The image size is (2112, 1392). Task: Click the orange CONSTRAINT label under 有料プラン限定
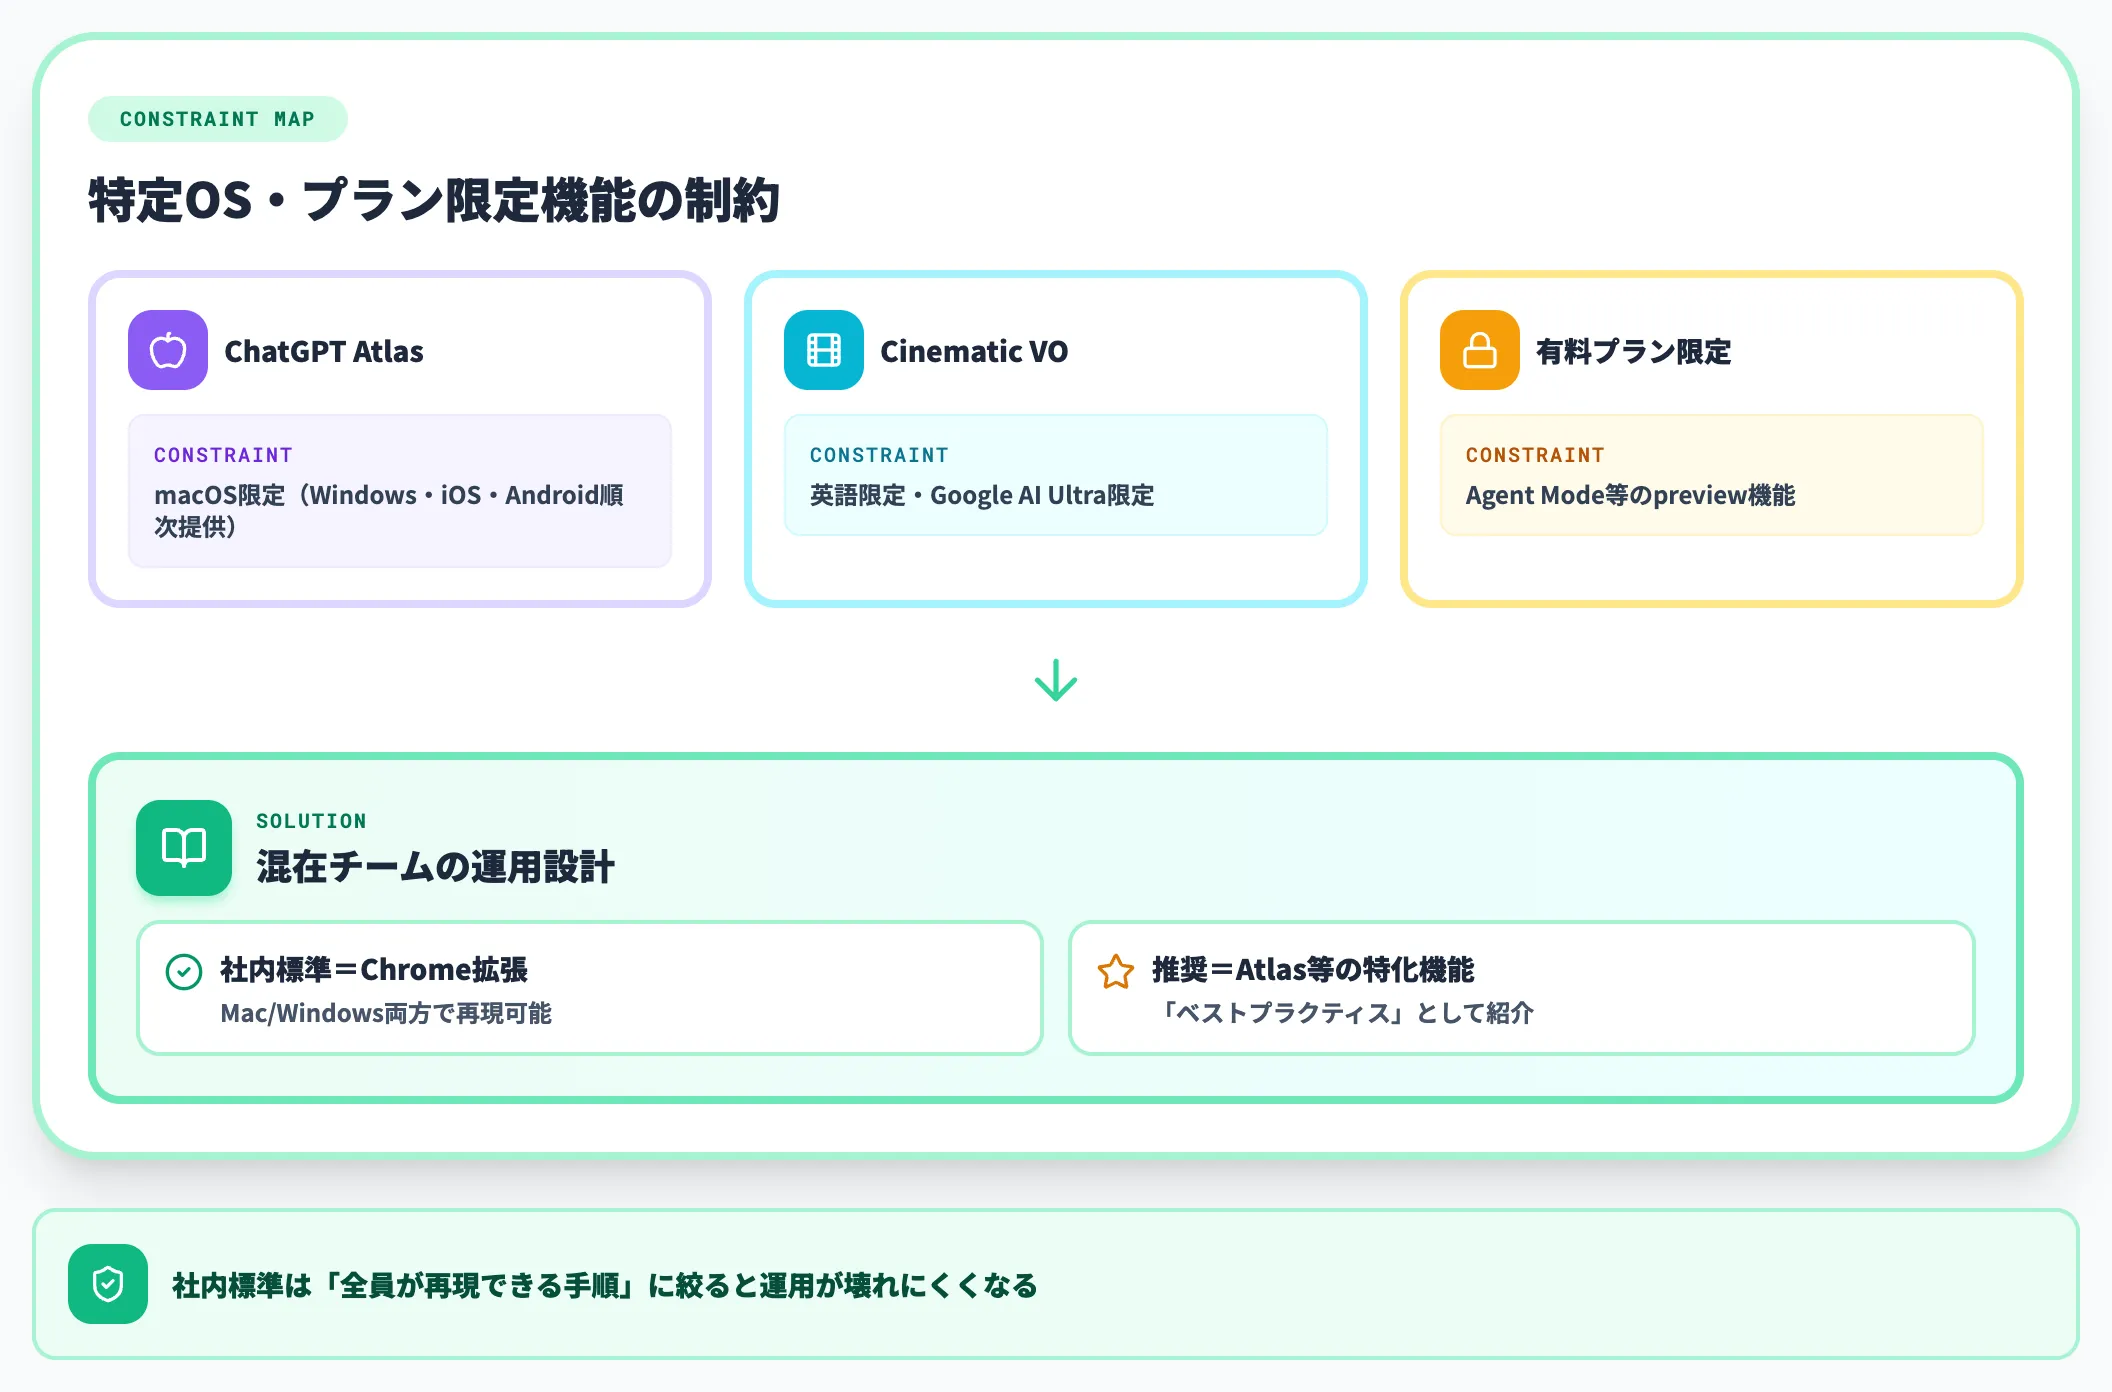tap(1536, 455)
